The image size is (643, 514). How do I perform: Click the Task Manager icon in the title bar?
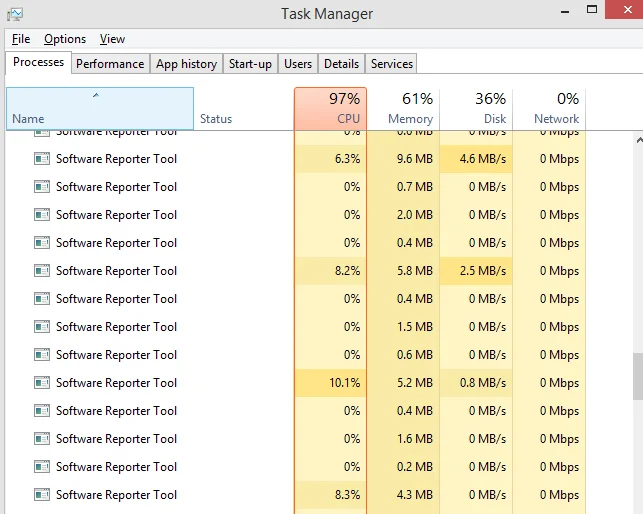tap(15, 14)
